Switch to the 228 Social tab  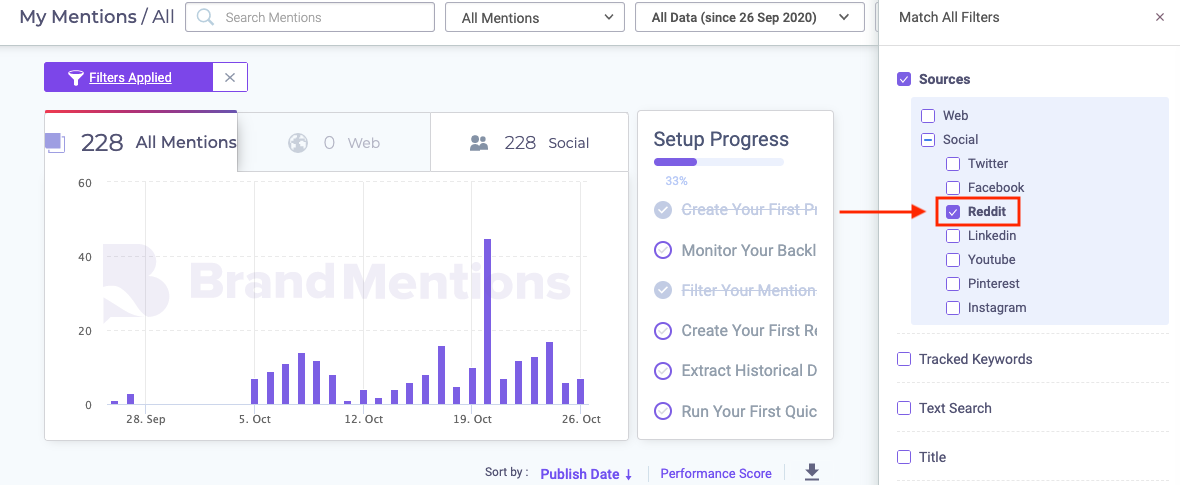529,142
